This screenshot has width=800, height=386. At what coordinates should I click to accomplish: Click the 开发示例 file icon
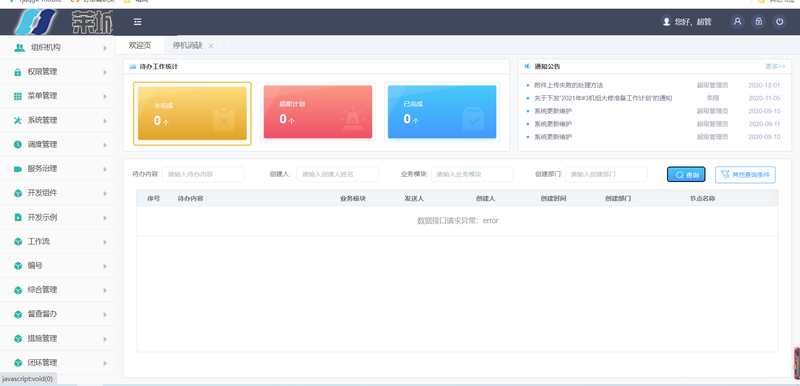tap(18, 217)
